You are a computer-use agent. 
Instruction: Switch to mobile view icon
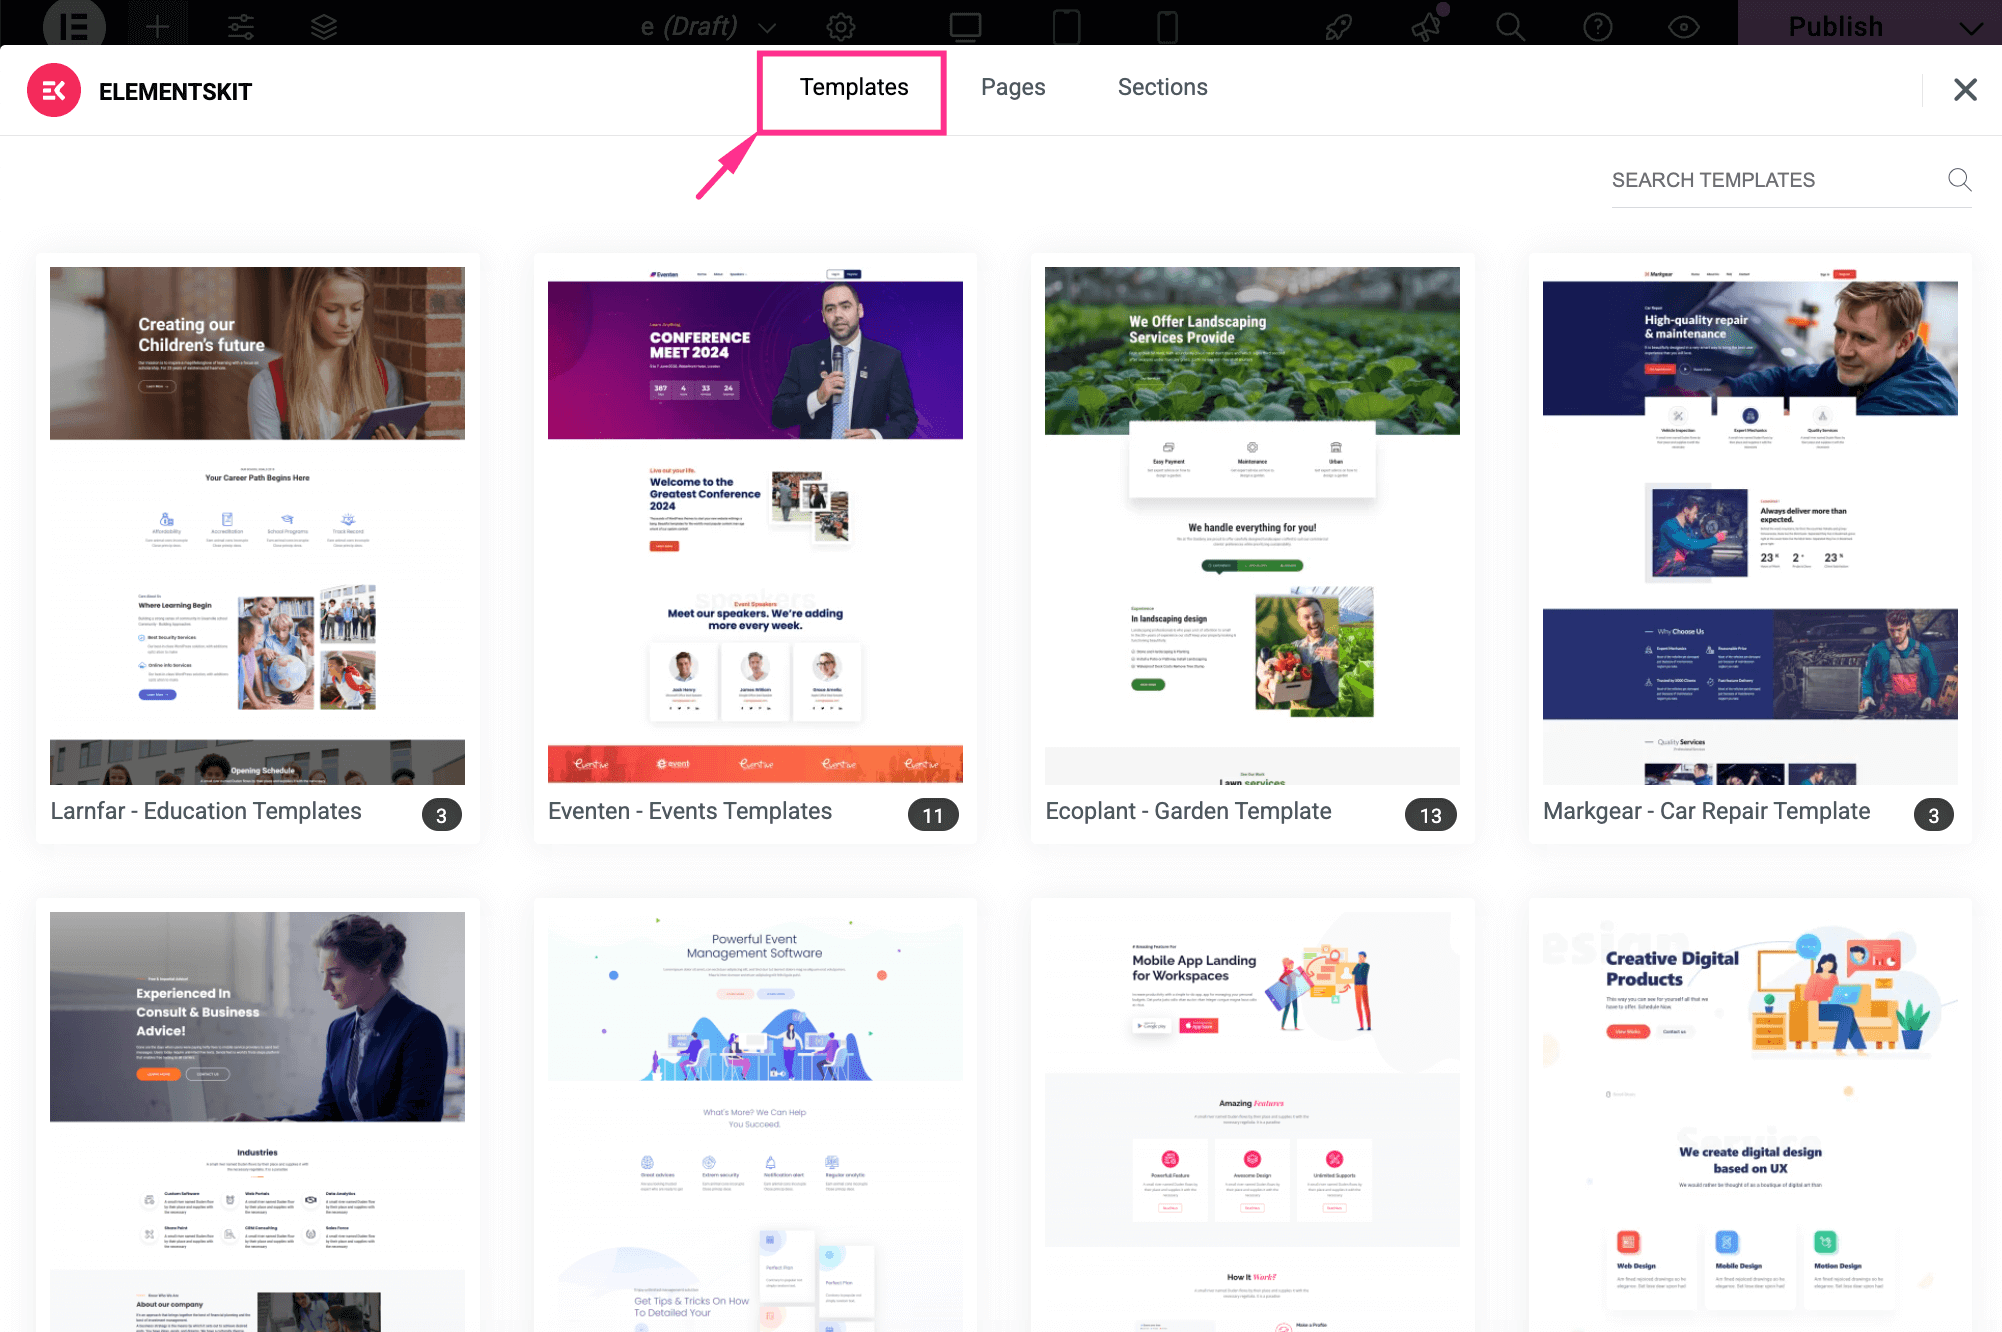click(1167, 26)
